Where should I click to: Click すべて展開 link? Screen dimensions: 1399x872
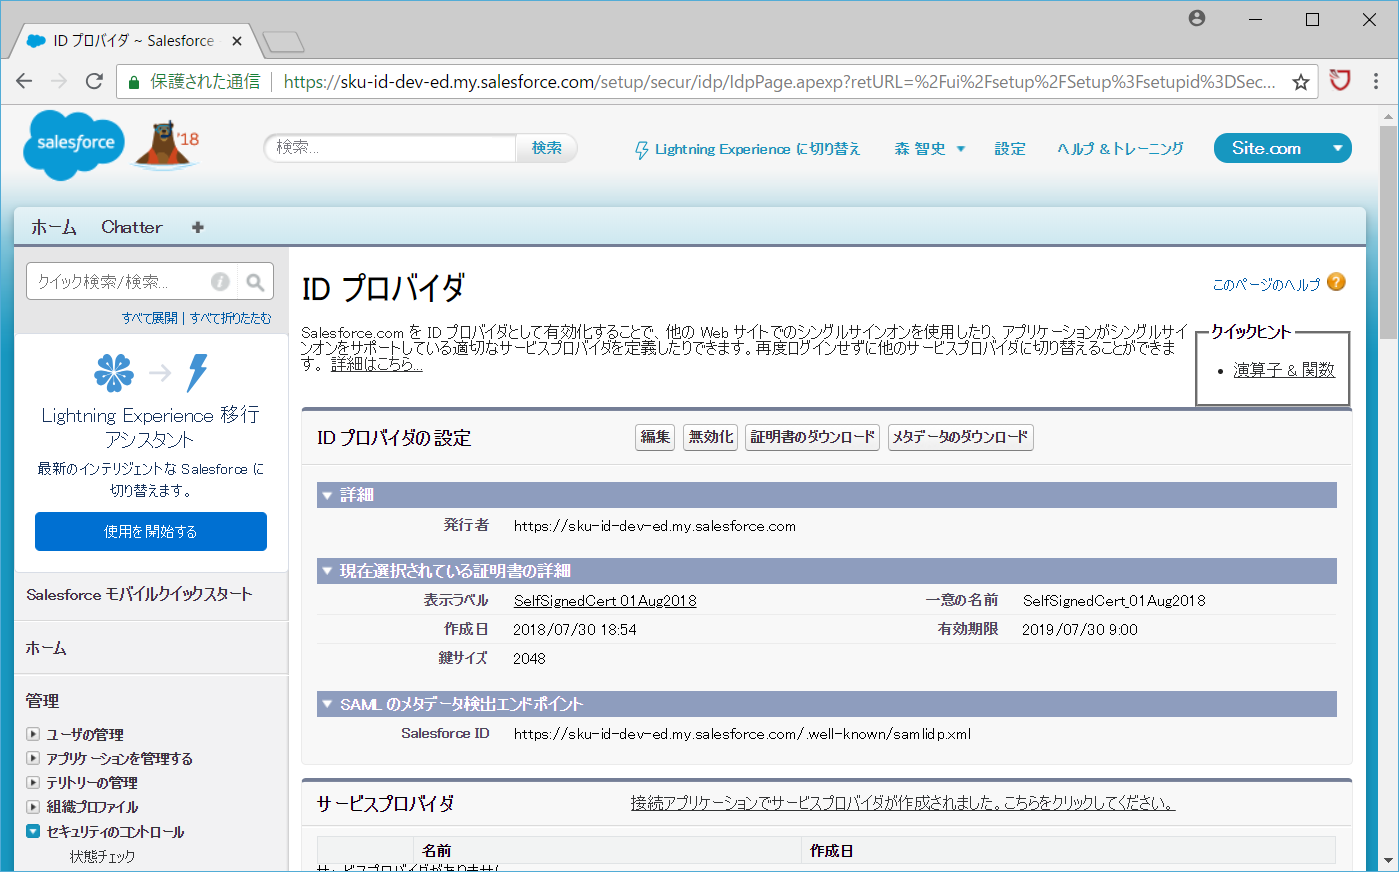[149, 318]
